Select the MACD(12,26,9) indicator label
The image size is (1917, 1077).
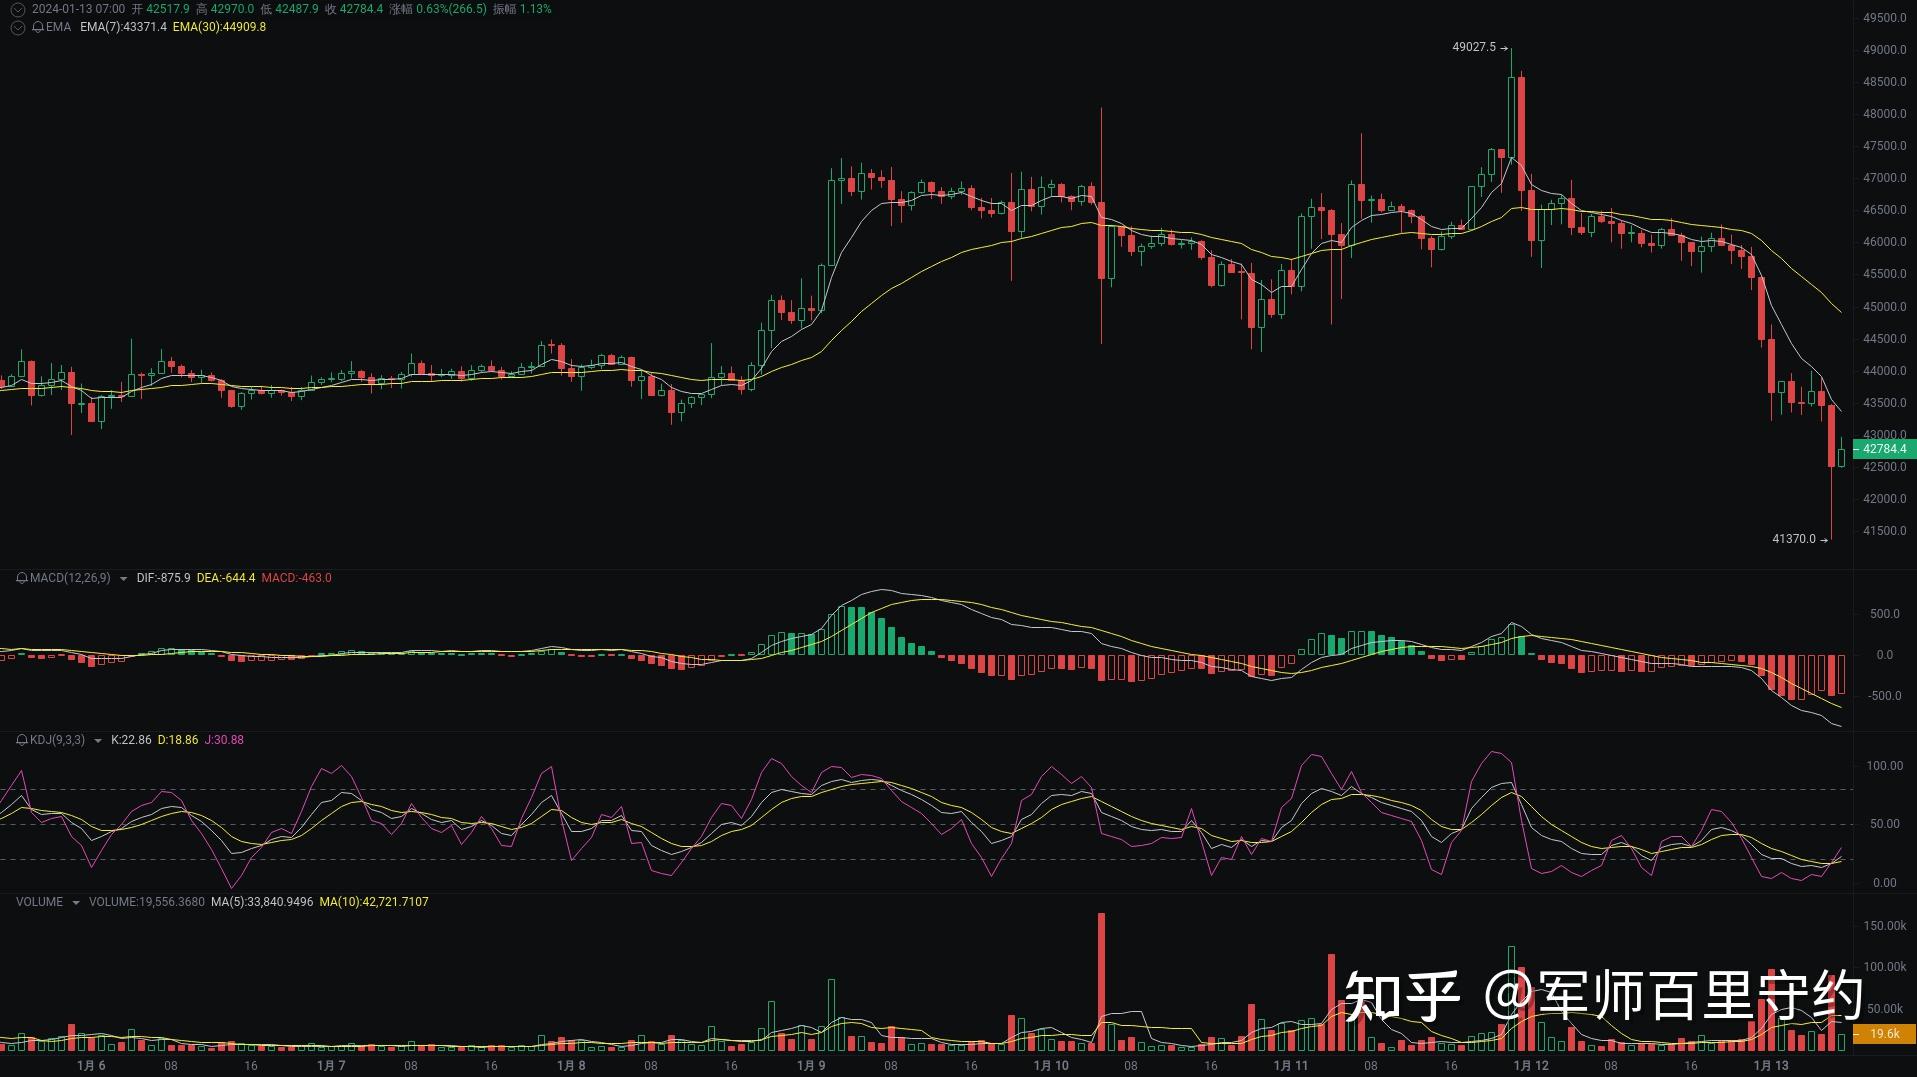(70, 578)
